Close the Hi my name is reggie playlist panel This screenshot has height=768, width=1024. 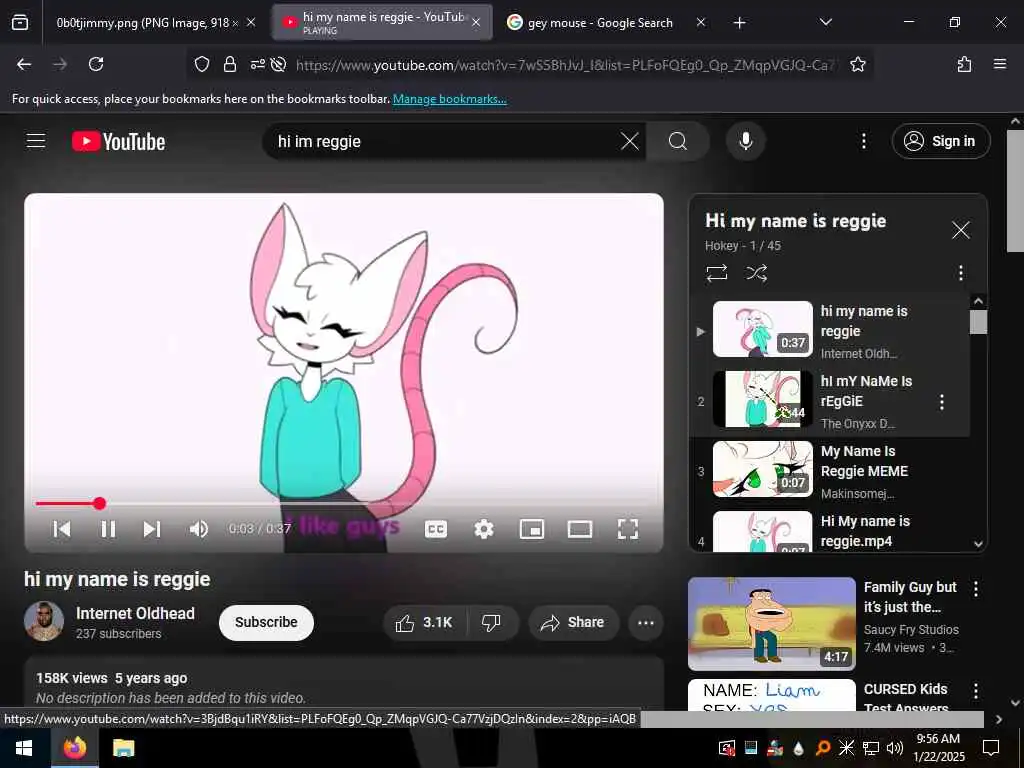(960, 230)
